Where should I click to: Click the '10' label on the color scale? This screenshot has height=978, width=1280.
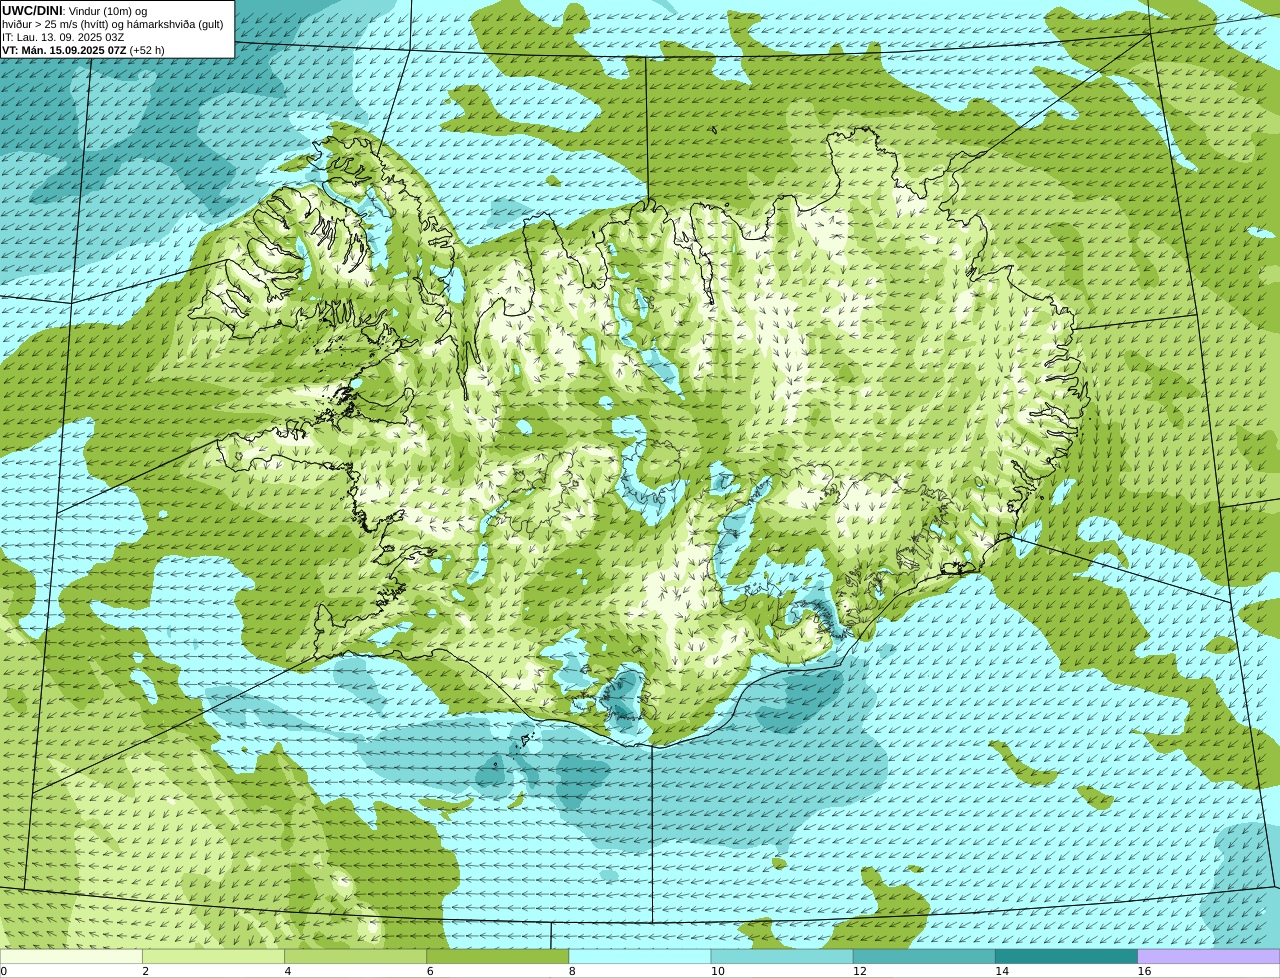tap(717, 971)
